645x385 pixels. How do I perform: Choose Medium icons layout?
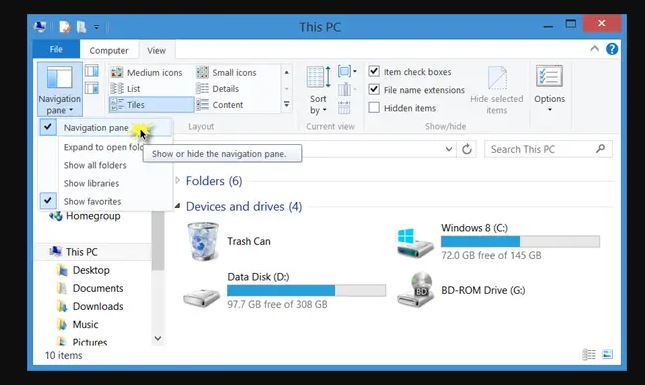(x=147, y=72)
